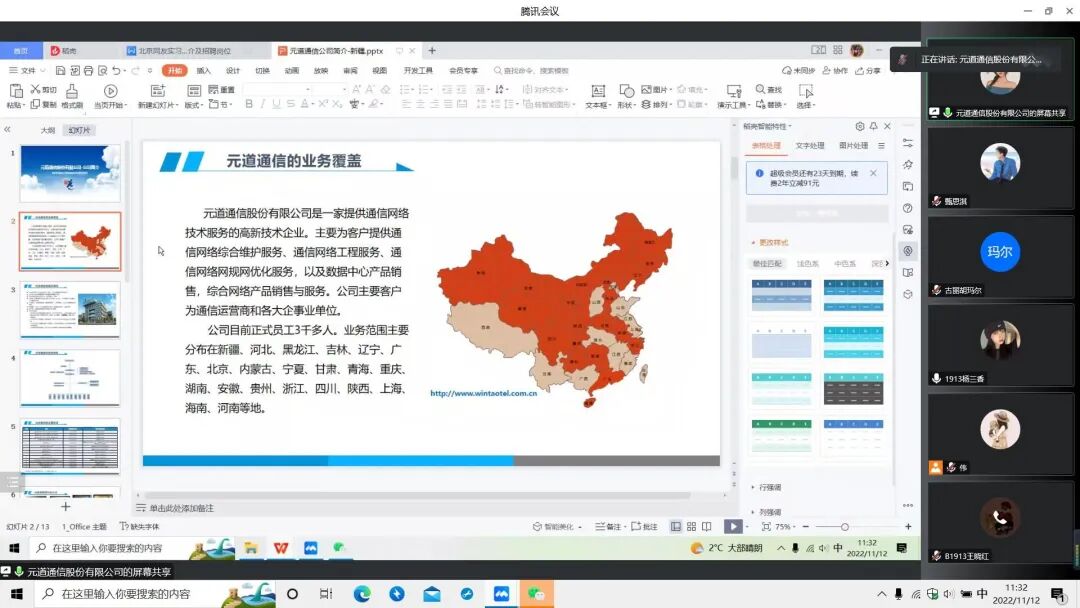The height and width of the screenshot is (608, 1080).
Task: Open the View (视图) ribbon tab
Action: coord(380,70)
